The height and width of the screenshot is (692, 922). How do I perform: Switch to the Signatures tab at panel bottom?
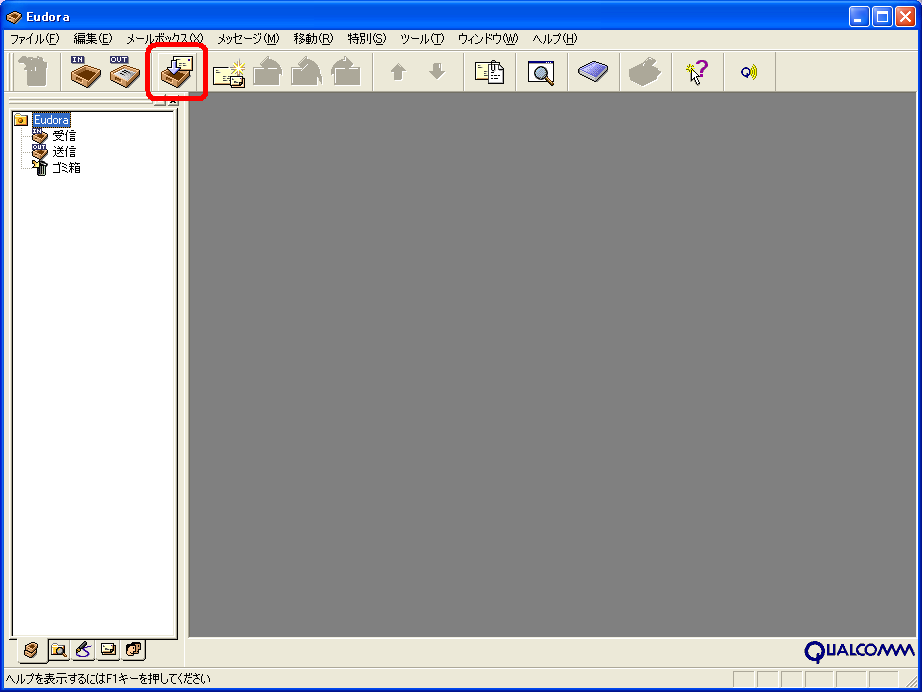(x=83, y=650)
